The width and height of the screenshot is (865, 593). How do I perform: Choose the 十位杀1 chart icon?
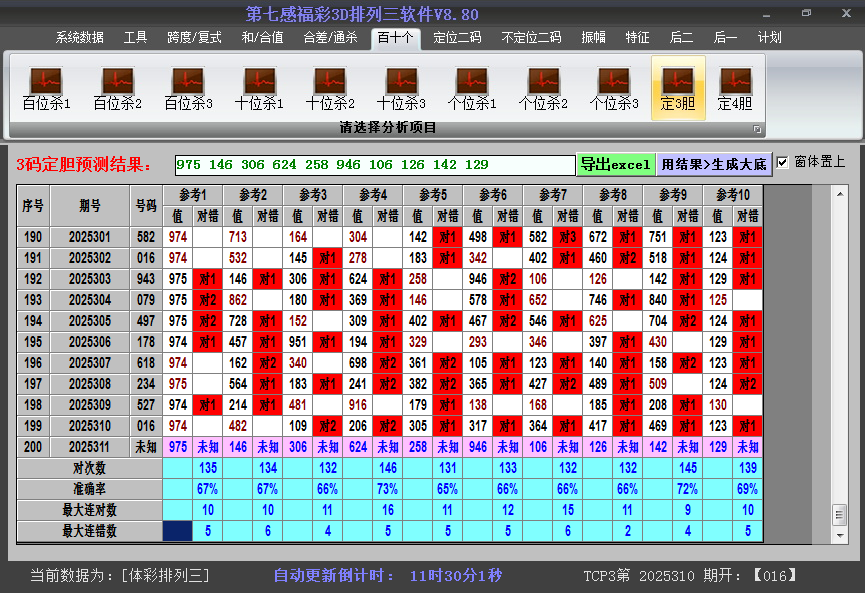pyautogui.click(x=259, y=88)
